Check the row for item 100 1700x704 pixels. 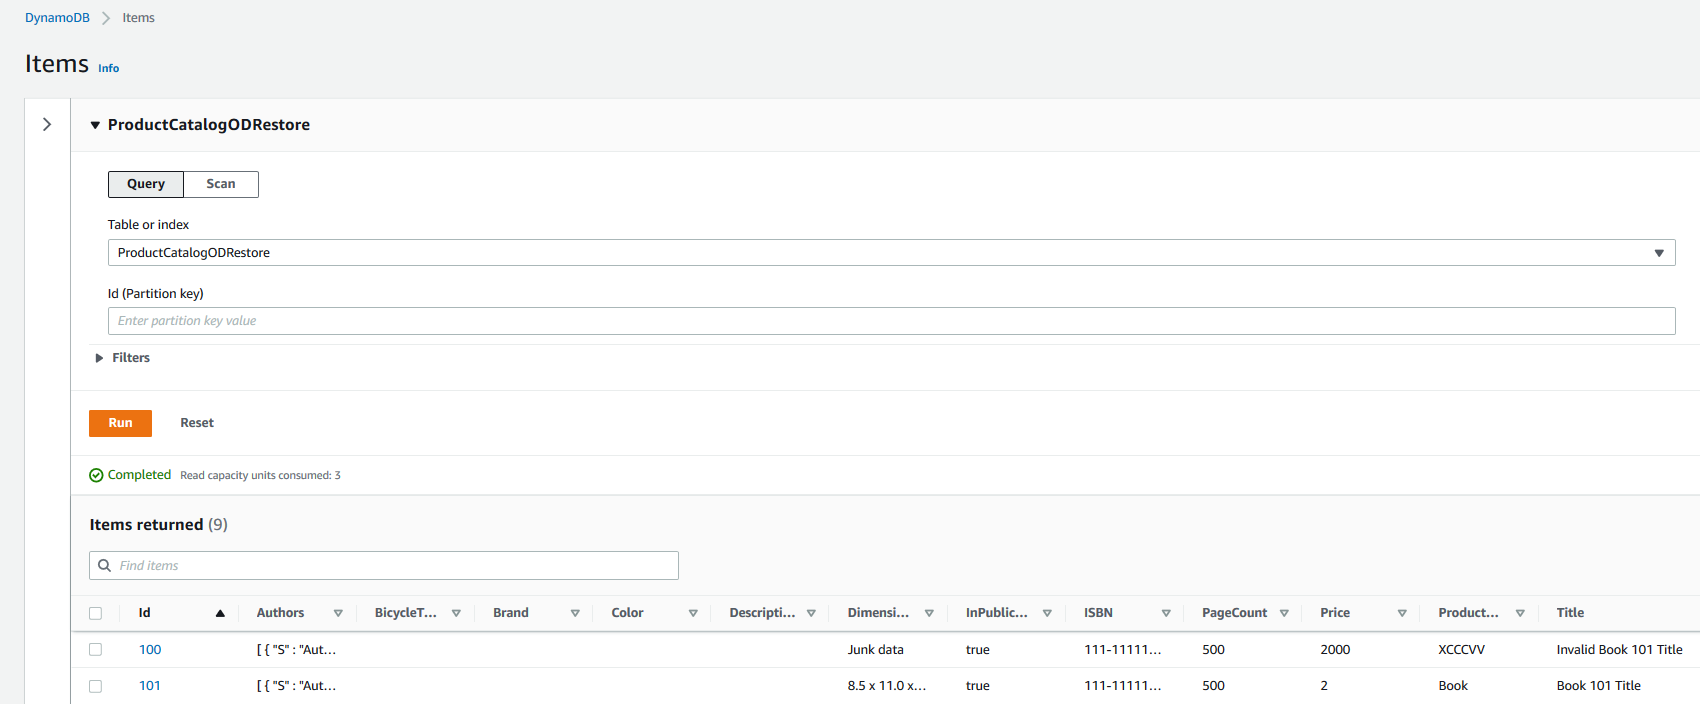coord(95,649)
